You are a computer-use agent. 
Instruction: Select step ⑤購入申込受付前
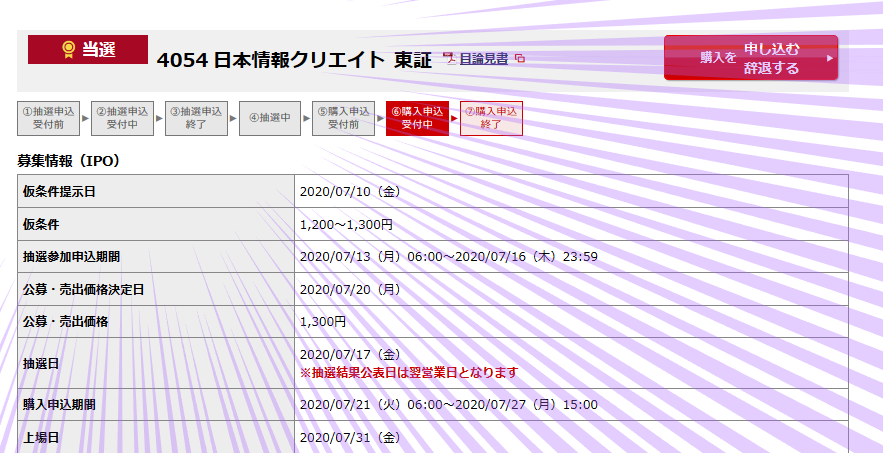pos(344,118)
